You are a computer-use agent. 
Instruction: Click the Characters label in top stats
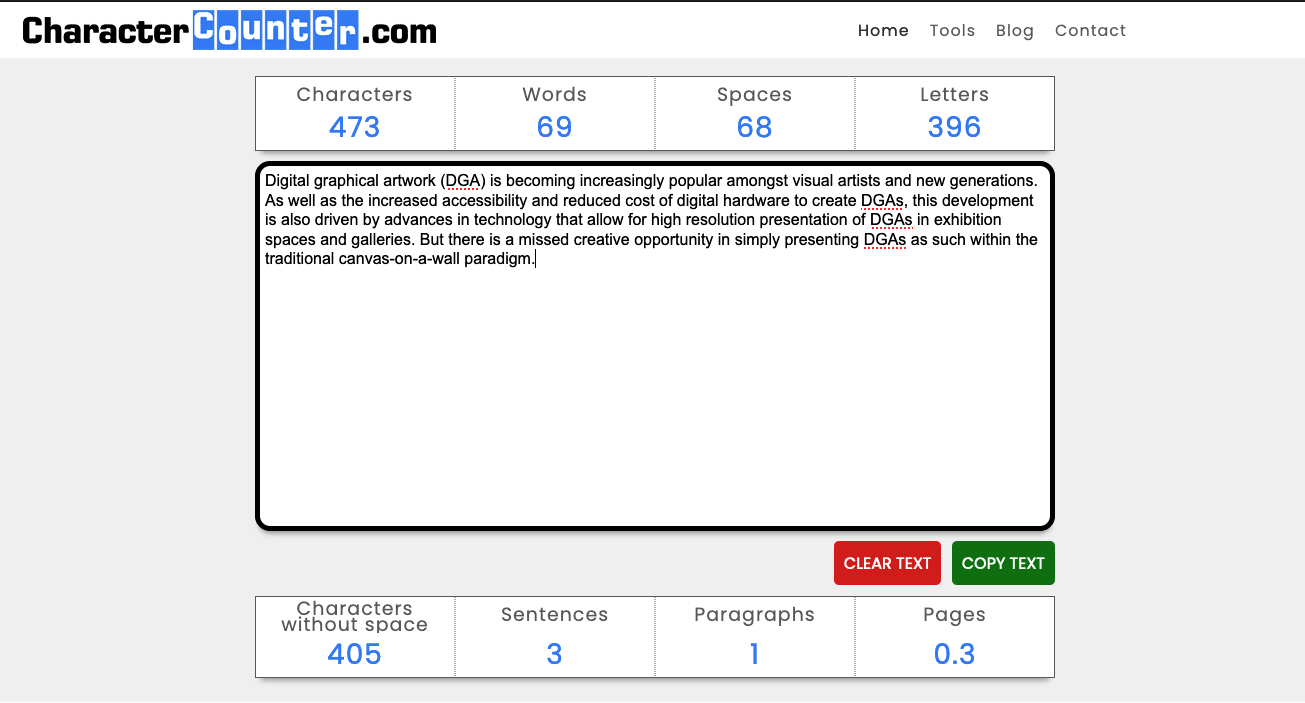pyautogui.click(x=354, y=94)
